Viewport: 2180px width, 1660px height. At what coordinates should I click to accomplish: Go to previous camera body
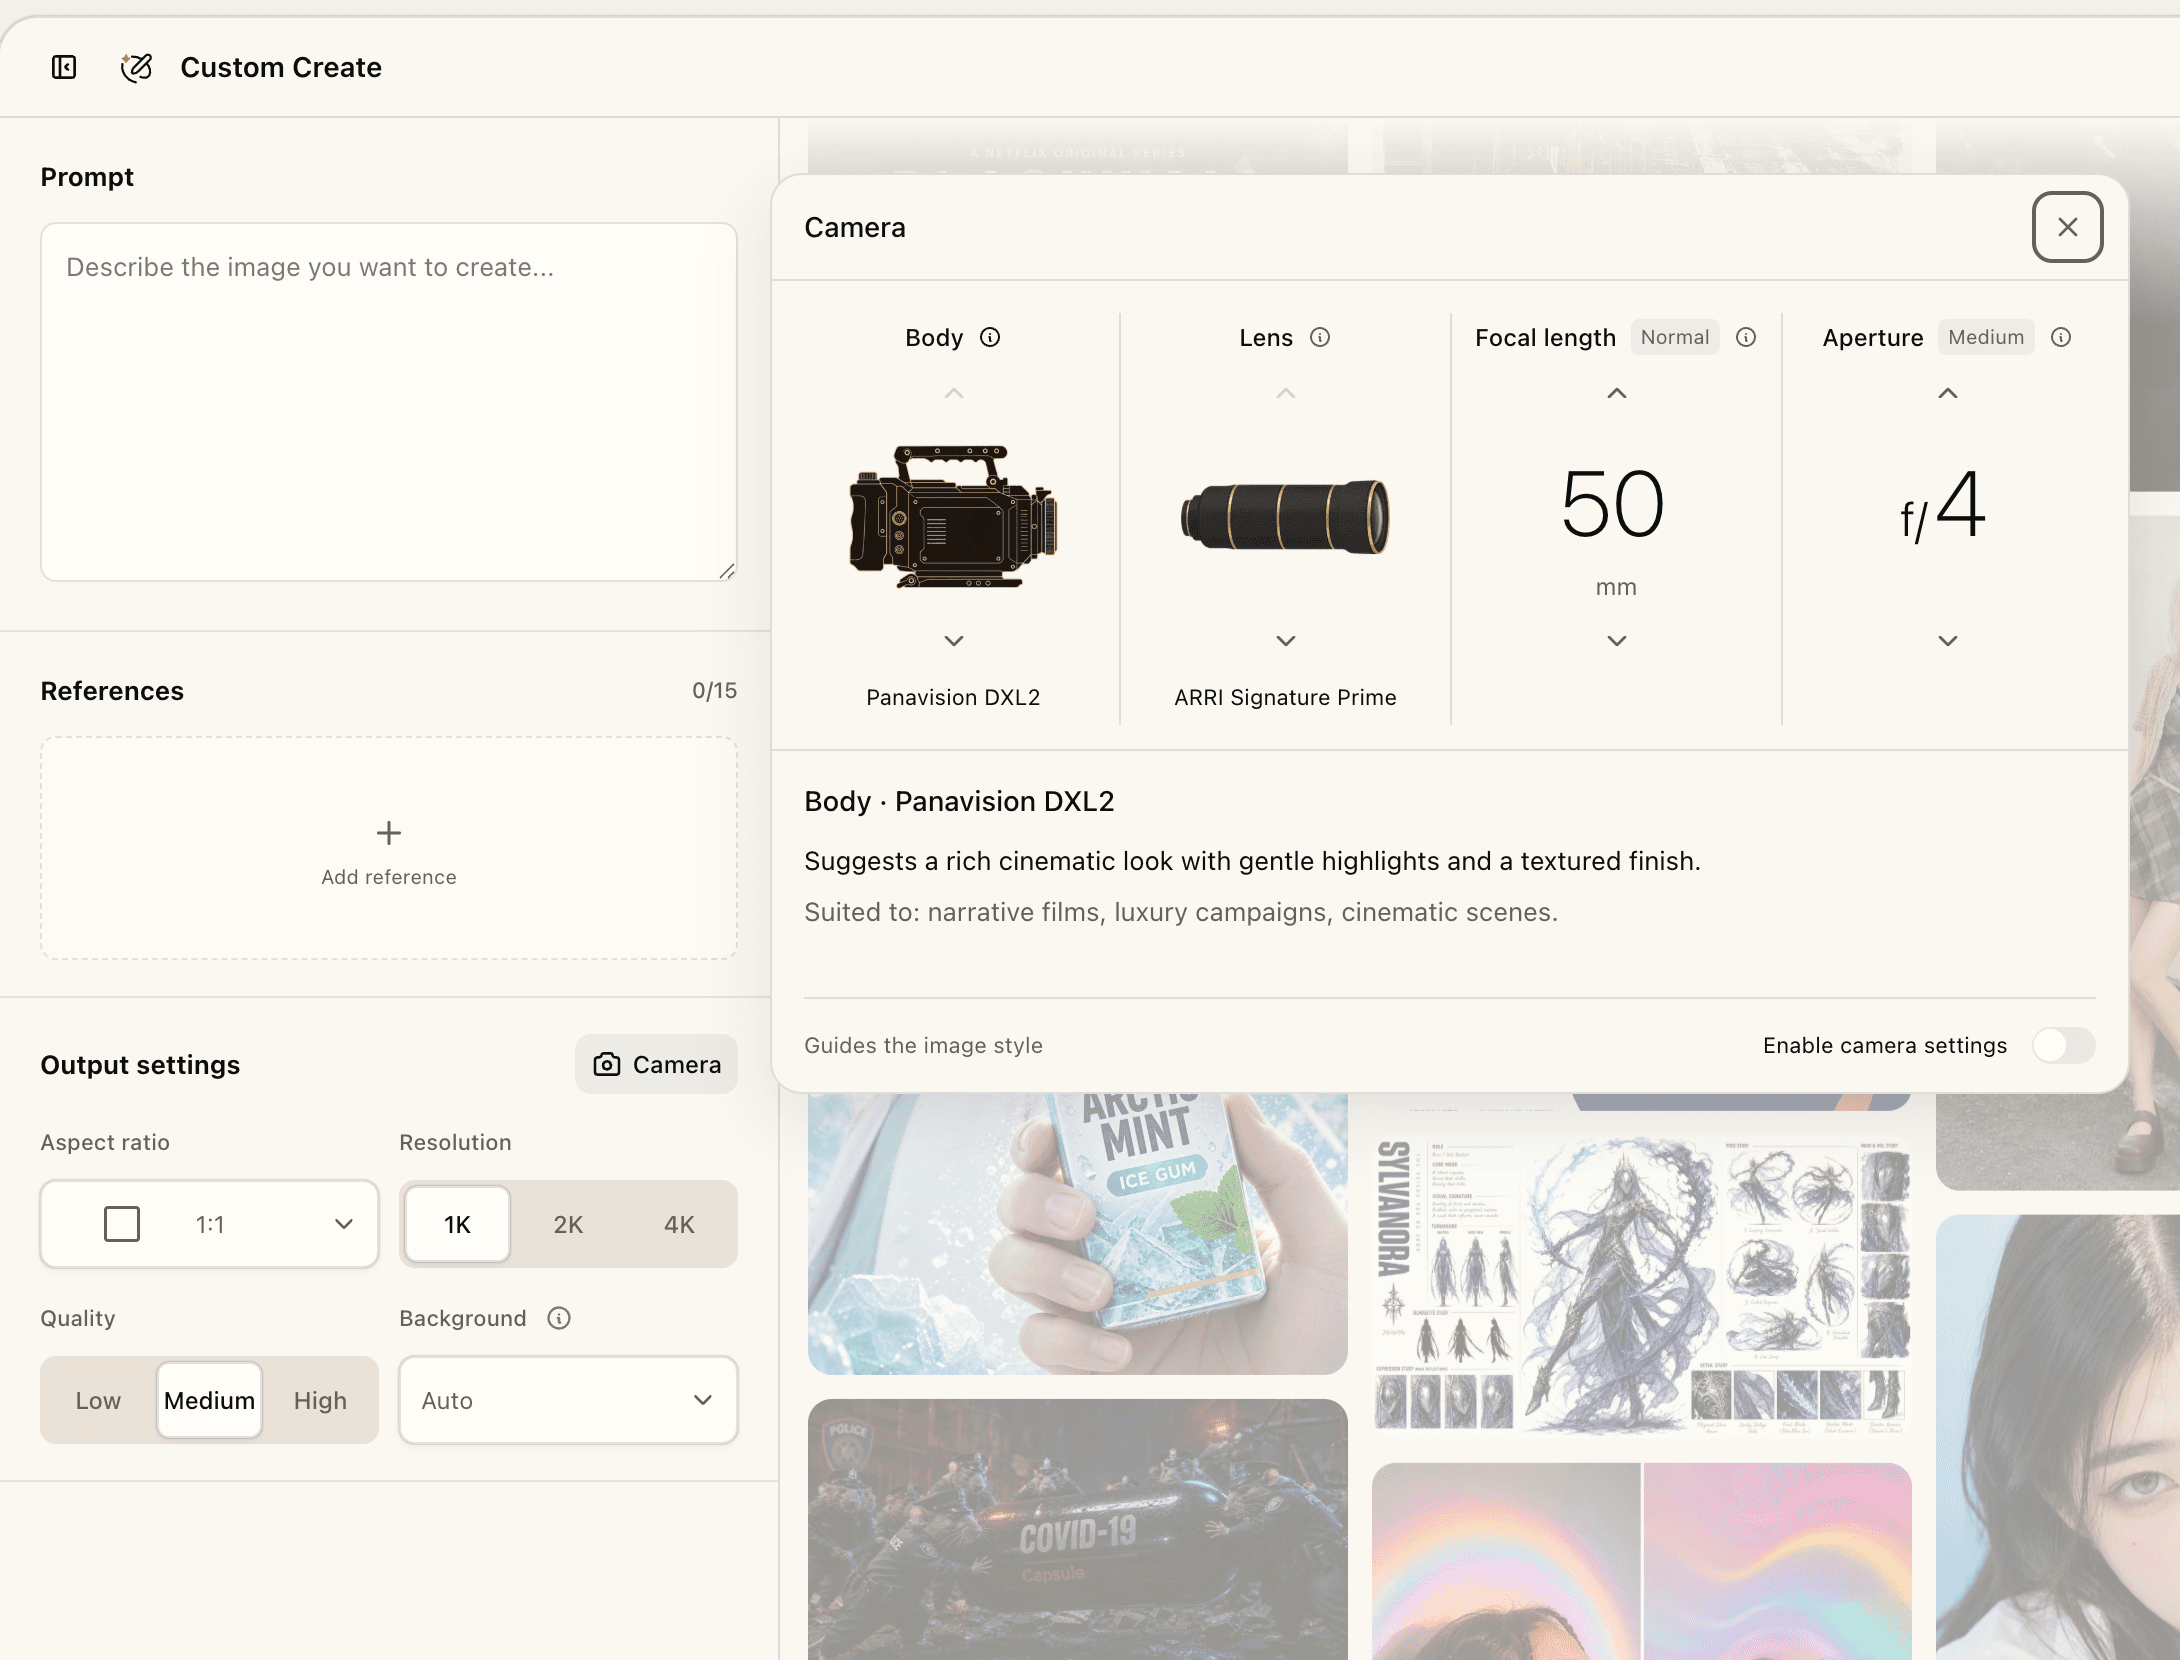coord(954,393)
